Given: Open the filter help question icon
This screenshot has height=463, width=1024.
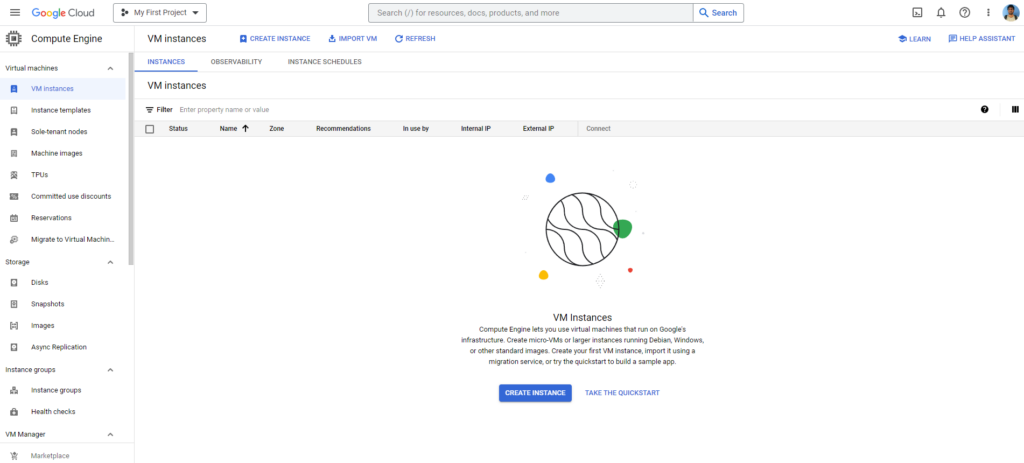Looking at the screenshot, I should [984, 110].
